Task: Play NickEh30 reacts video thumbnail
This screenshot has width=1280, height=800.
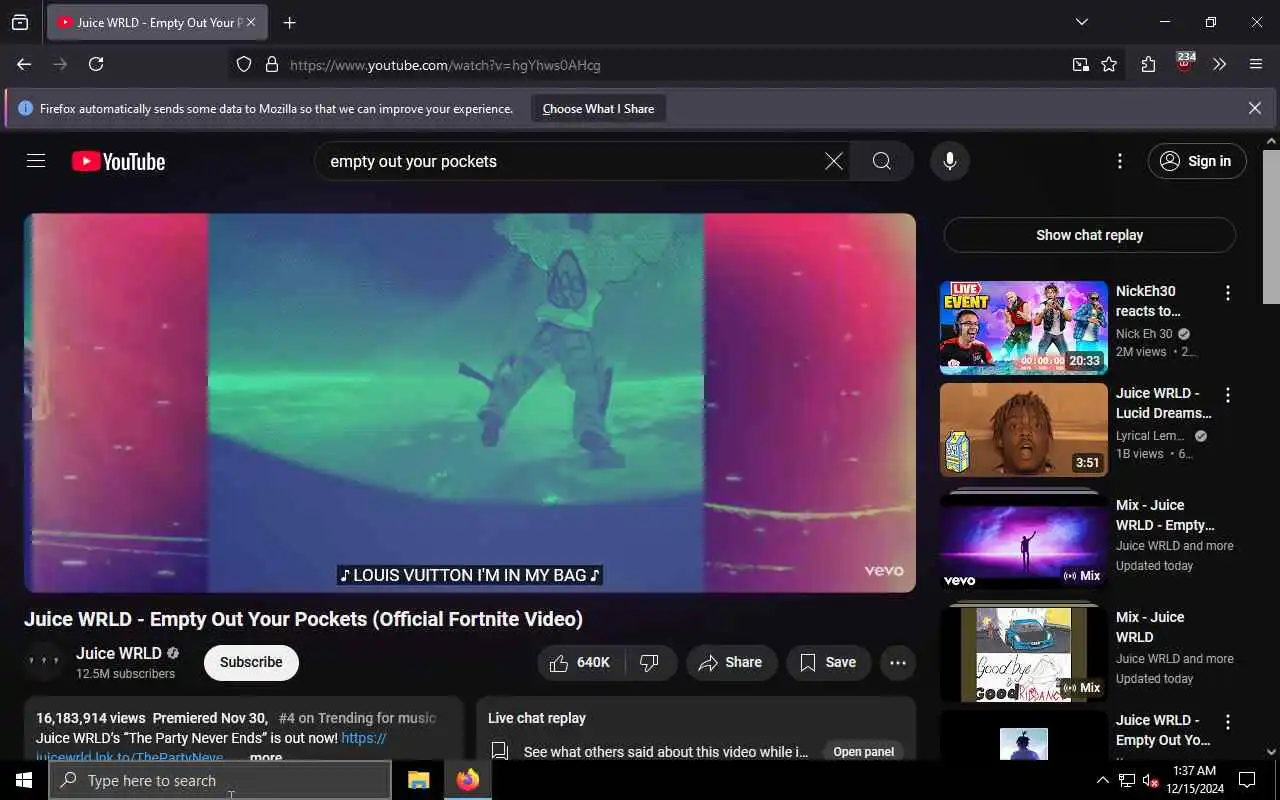Action: pos(1023,328)
